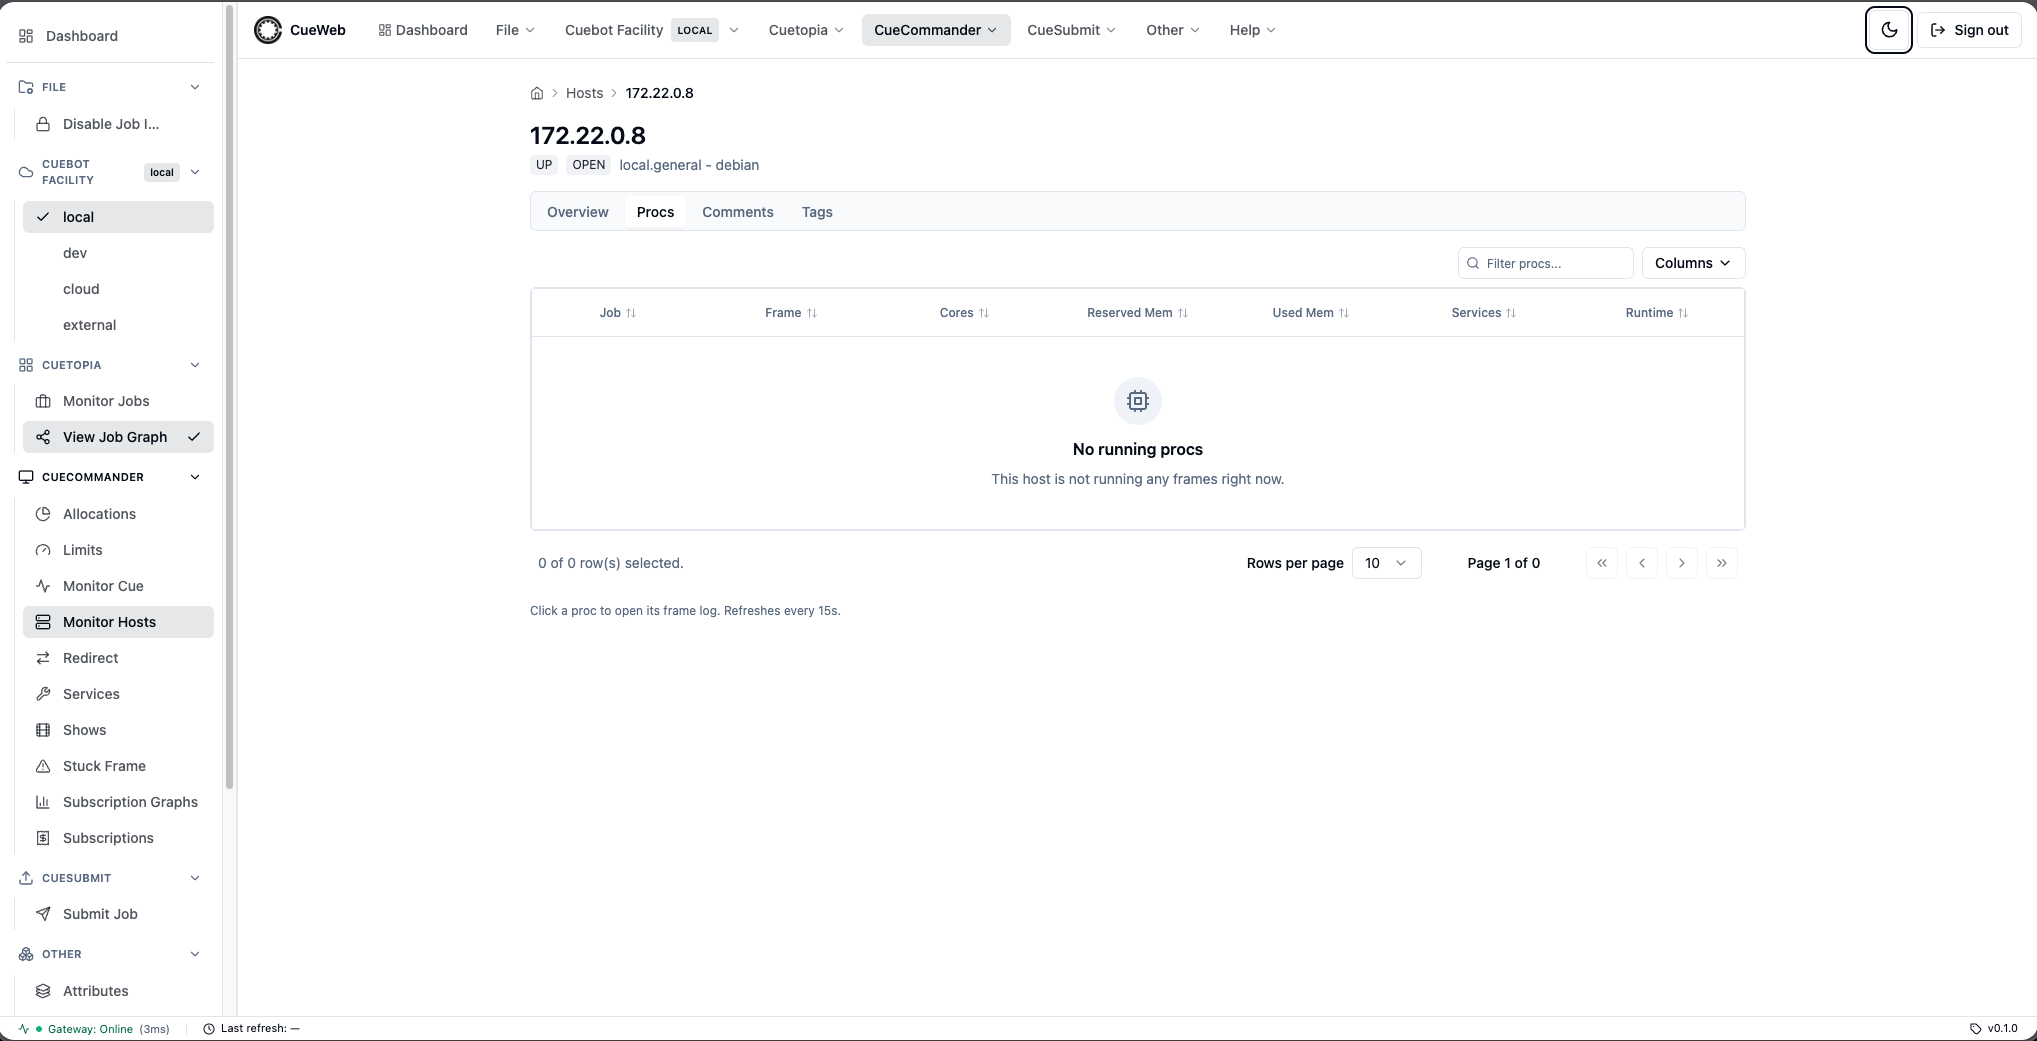Open Monitor Hosts page
This screenshot has height=1041, width=2037.
coord(118,622)
